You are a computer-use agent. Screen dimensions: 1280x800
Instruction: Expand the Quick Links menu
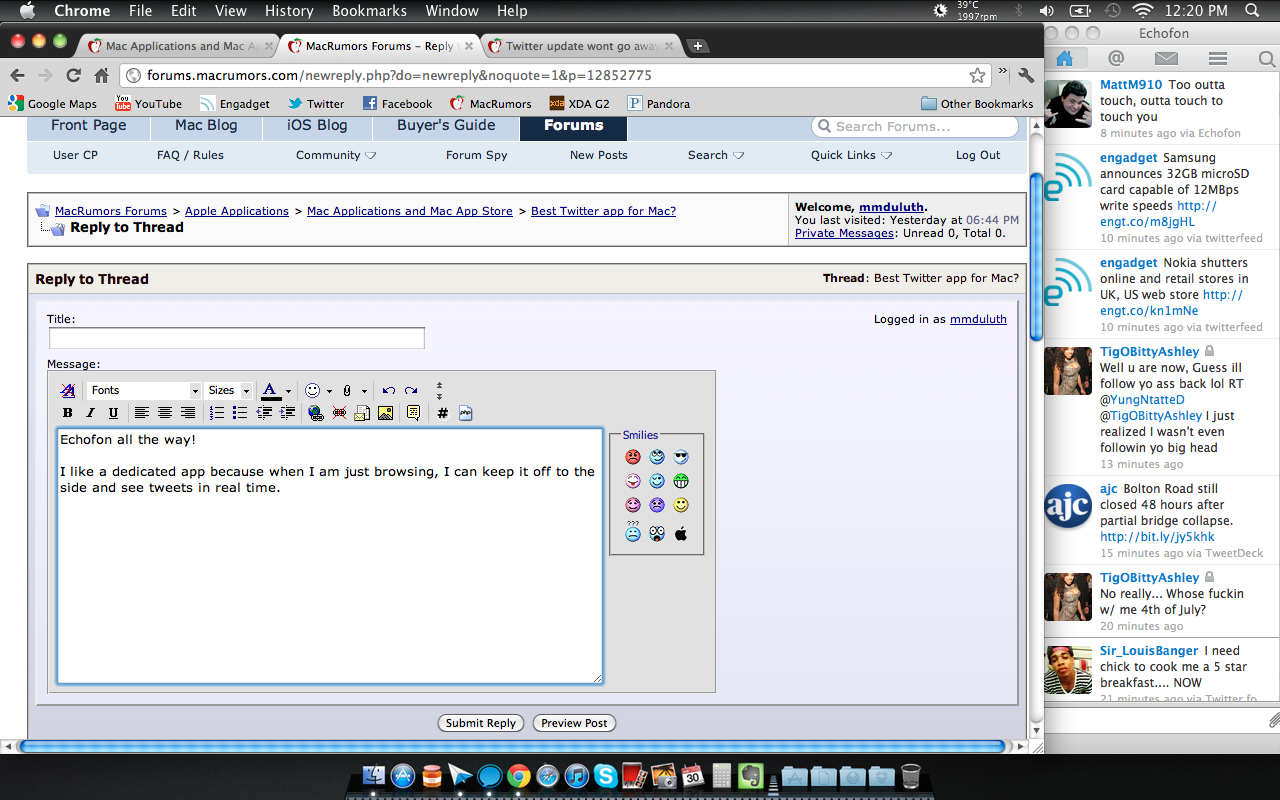click(851, 155)
